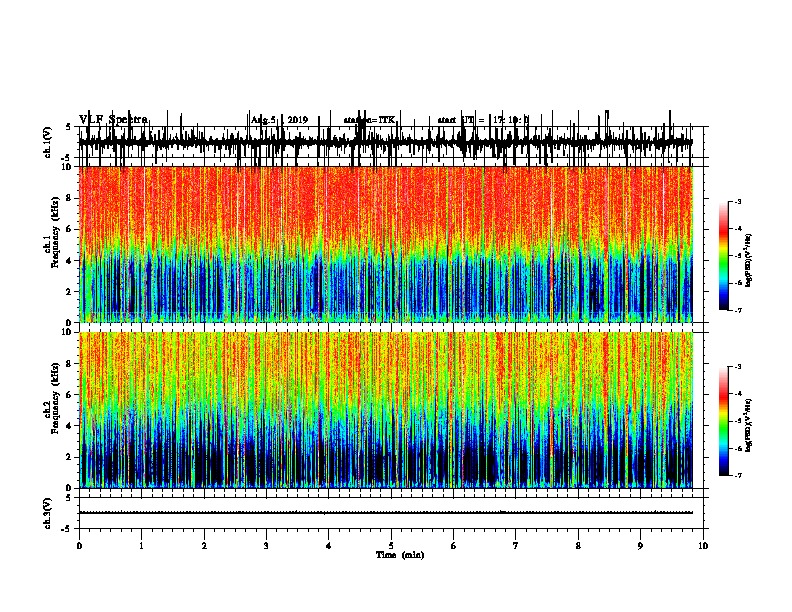Click the '-3' label on the ch.1 colorbar

click(x=737, y=201)
